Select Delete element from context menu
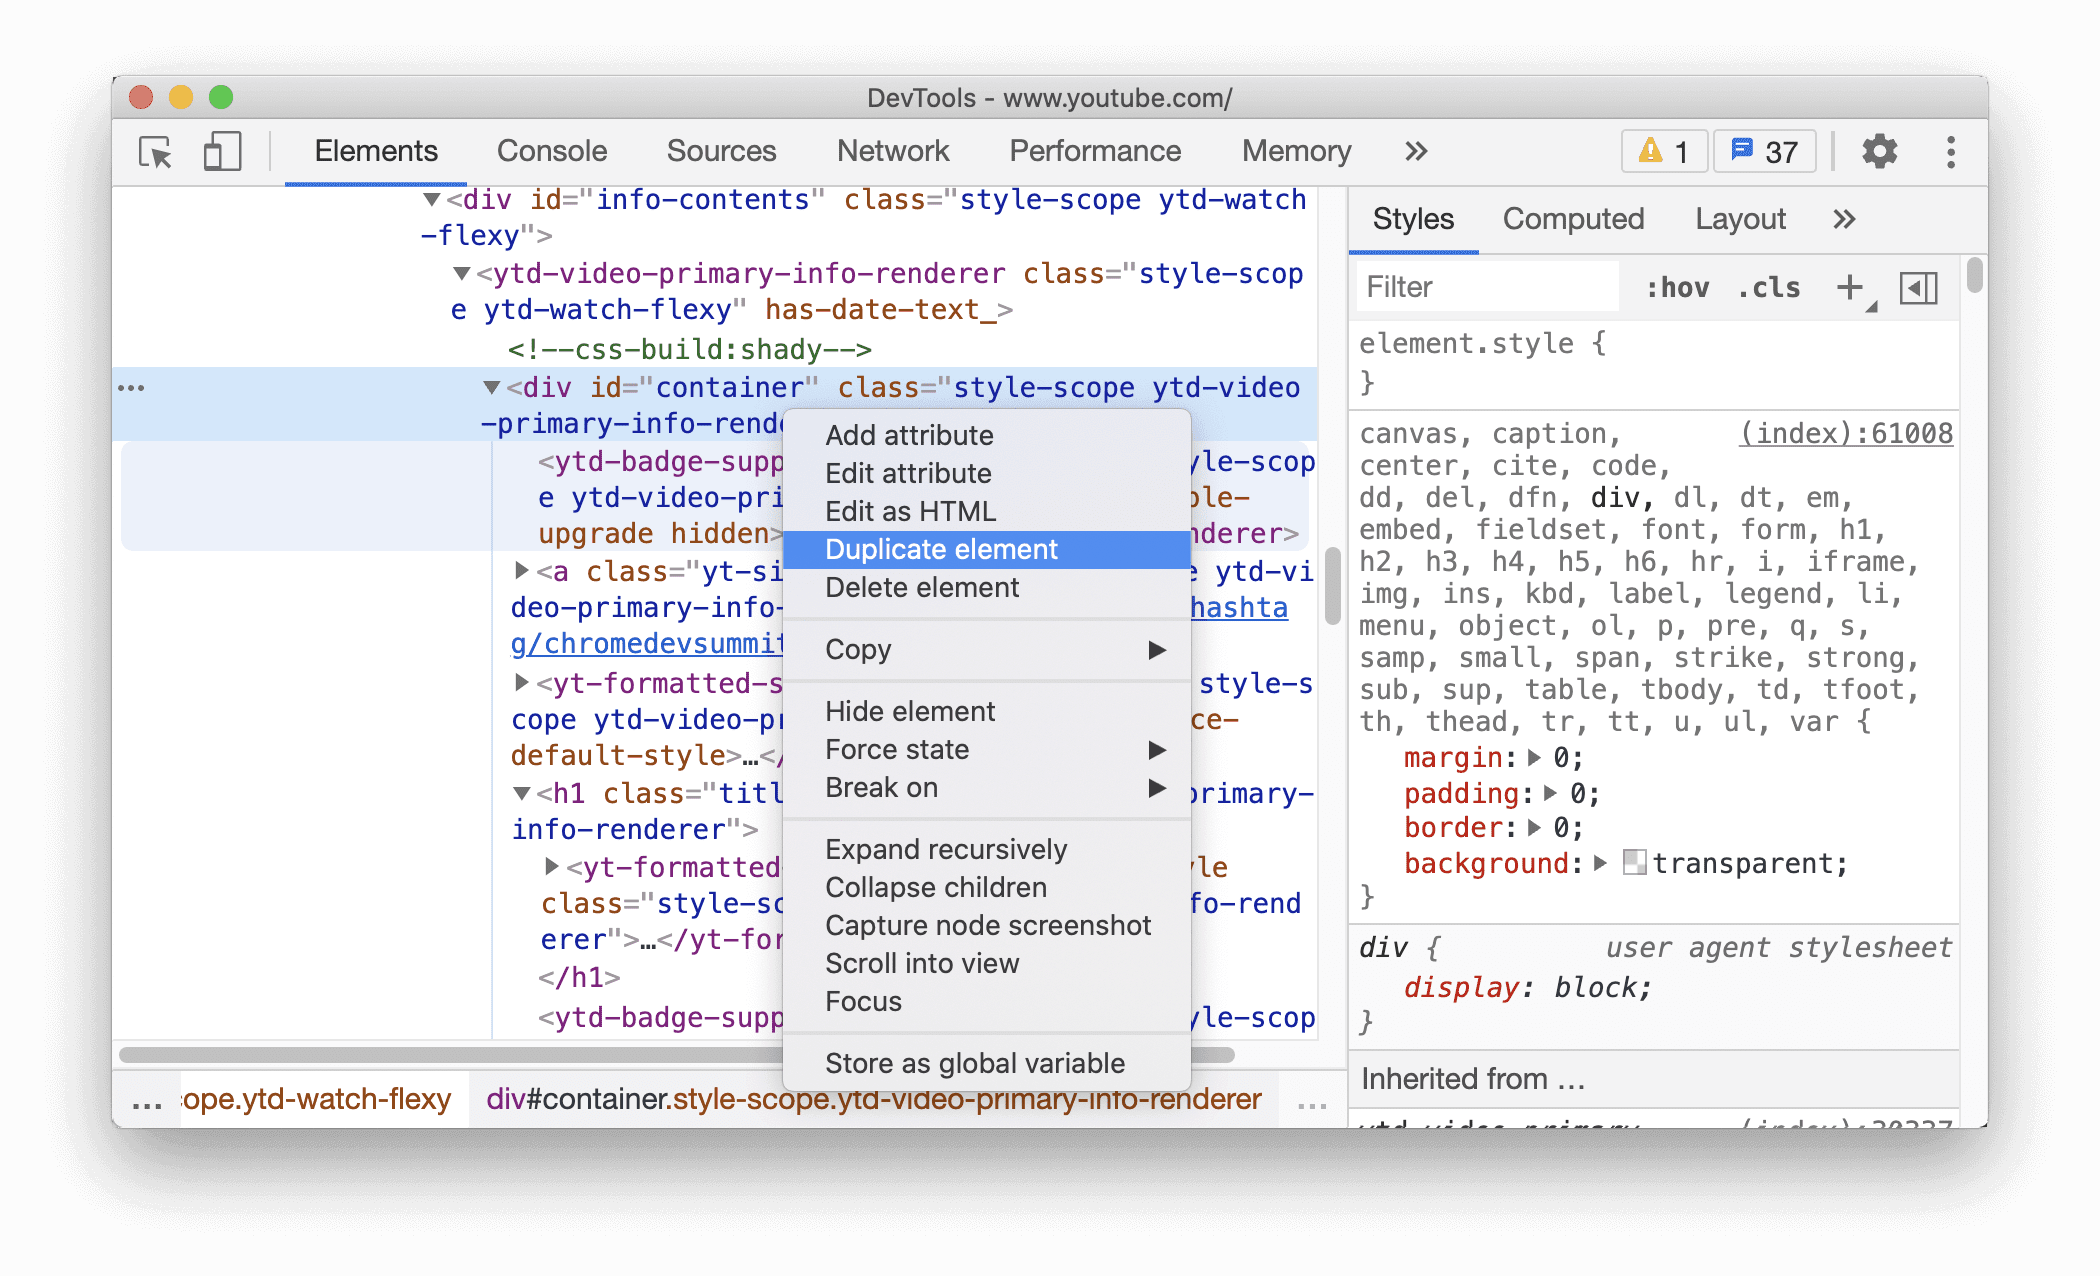The height and width of the screenshot is (1276, 2100). (x=921, y=586)
